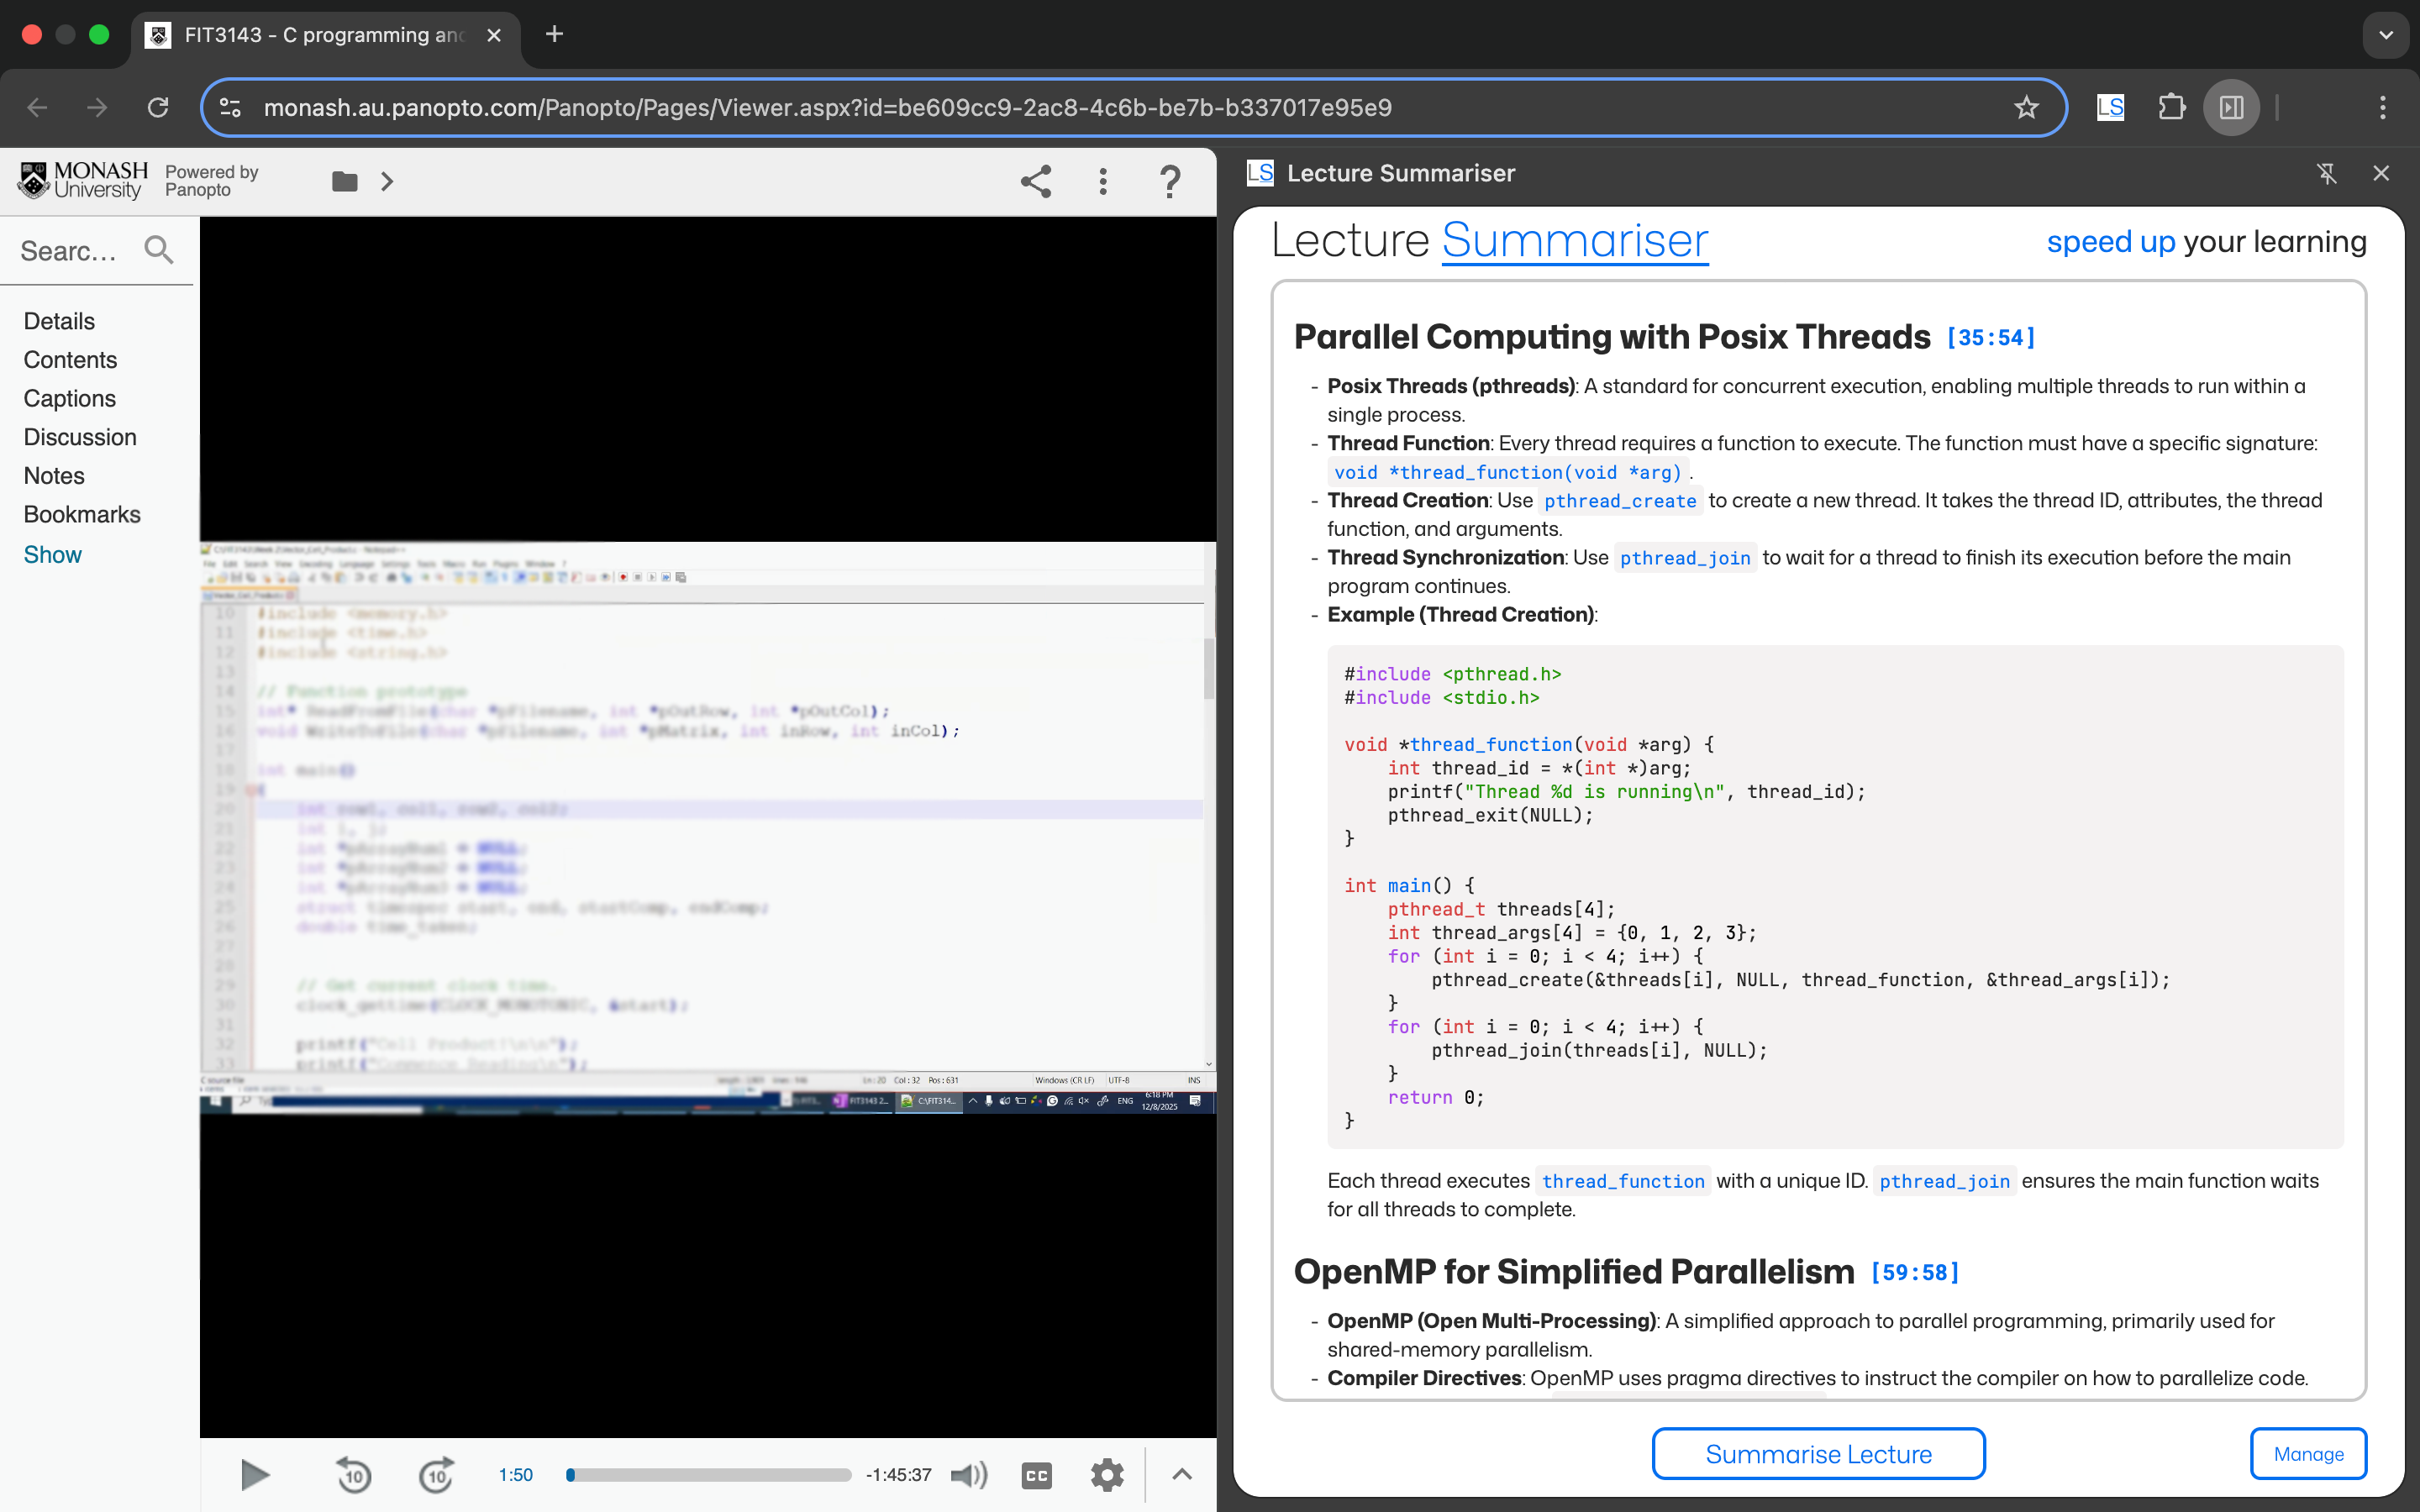Seek using the video progress bar
2420x1512 pixels.
click(705, 1474)
